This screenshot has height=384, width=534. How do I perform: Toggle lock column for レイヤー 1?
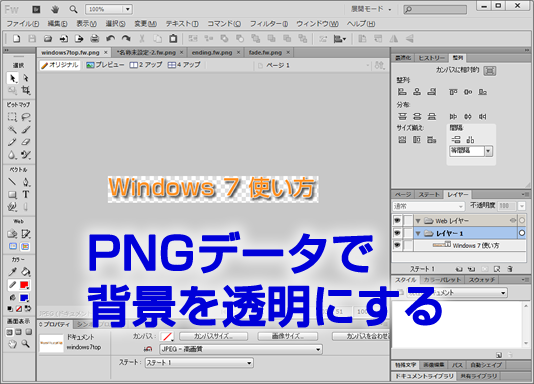pos(408,233)
